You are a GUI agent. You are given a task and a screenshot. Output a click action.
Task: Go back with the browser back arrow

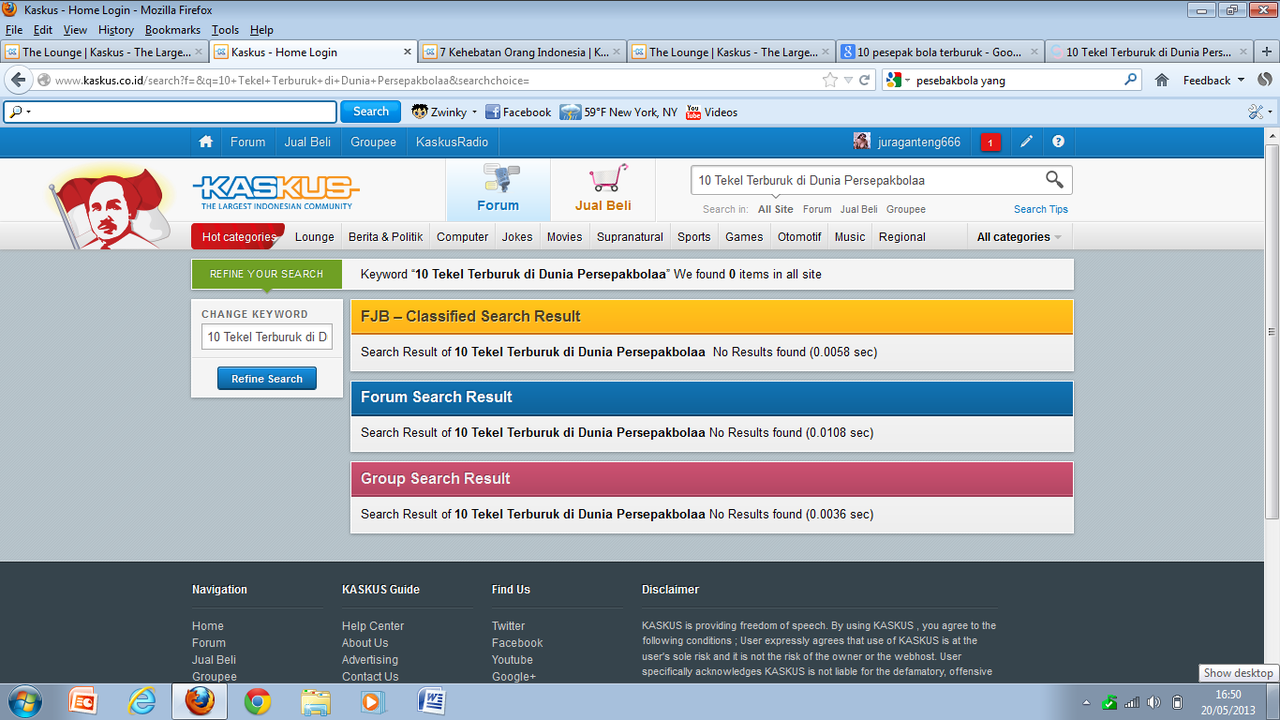(x=19, y=80)
